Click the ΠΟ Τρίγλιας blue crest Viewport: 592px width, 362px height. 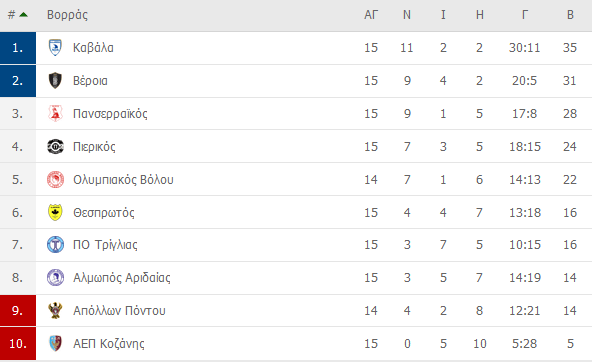pyautogui.click(x=55, y=245)
